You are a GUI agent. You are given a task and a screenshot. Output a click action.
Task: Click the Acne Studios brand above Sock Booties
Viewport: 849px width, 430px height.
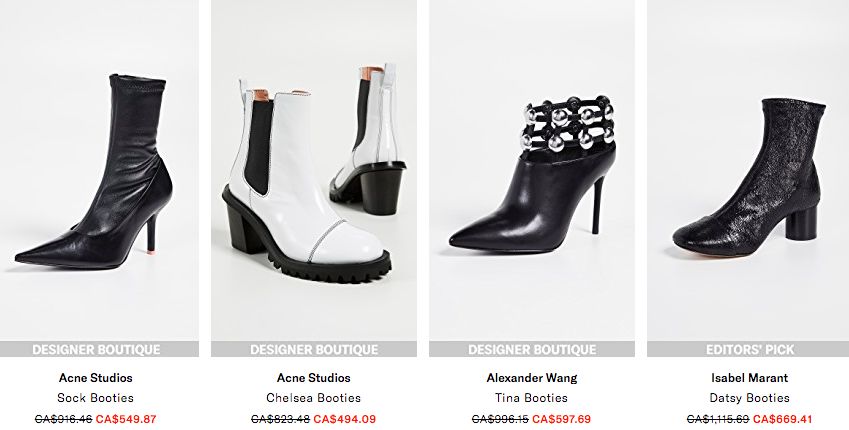click(x=95, y=377)
